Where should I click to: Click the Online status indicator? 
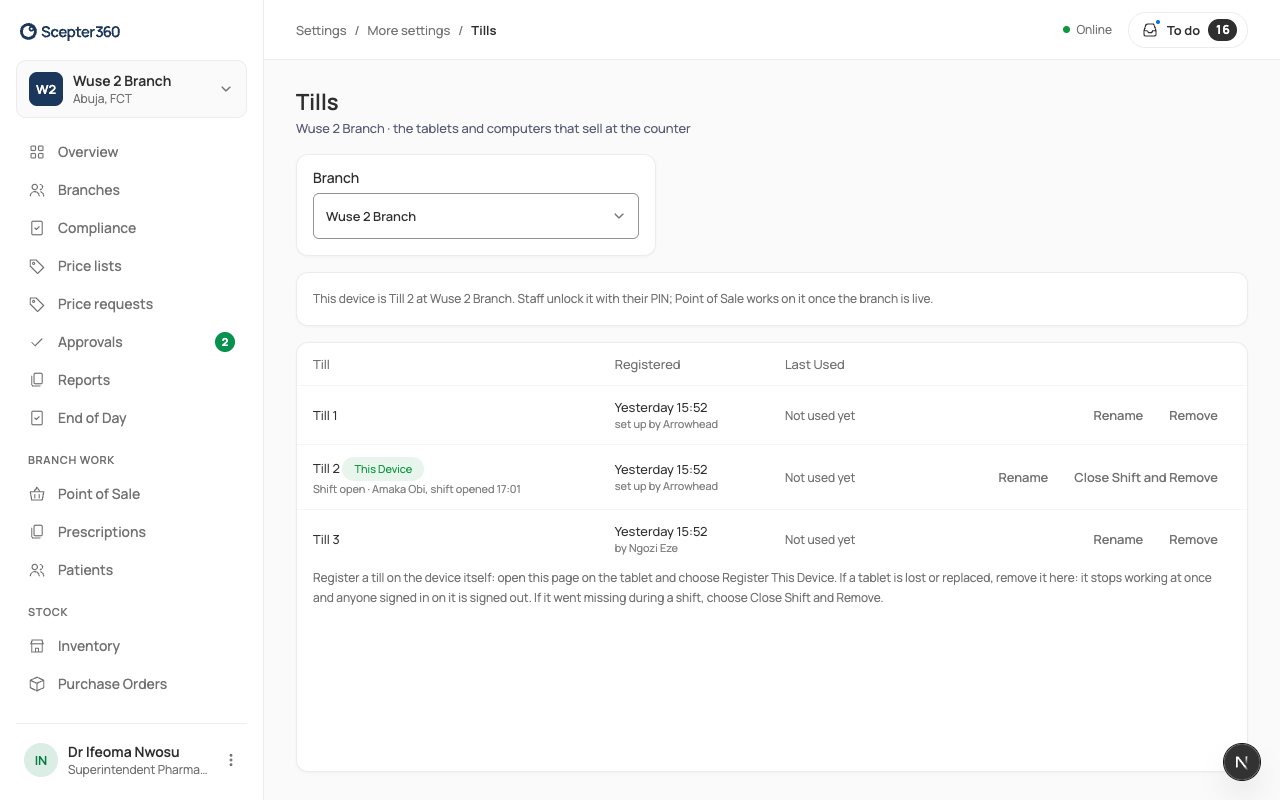click(1087, 30)
